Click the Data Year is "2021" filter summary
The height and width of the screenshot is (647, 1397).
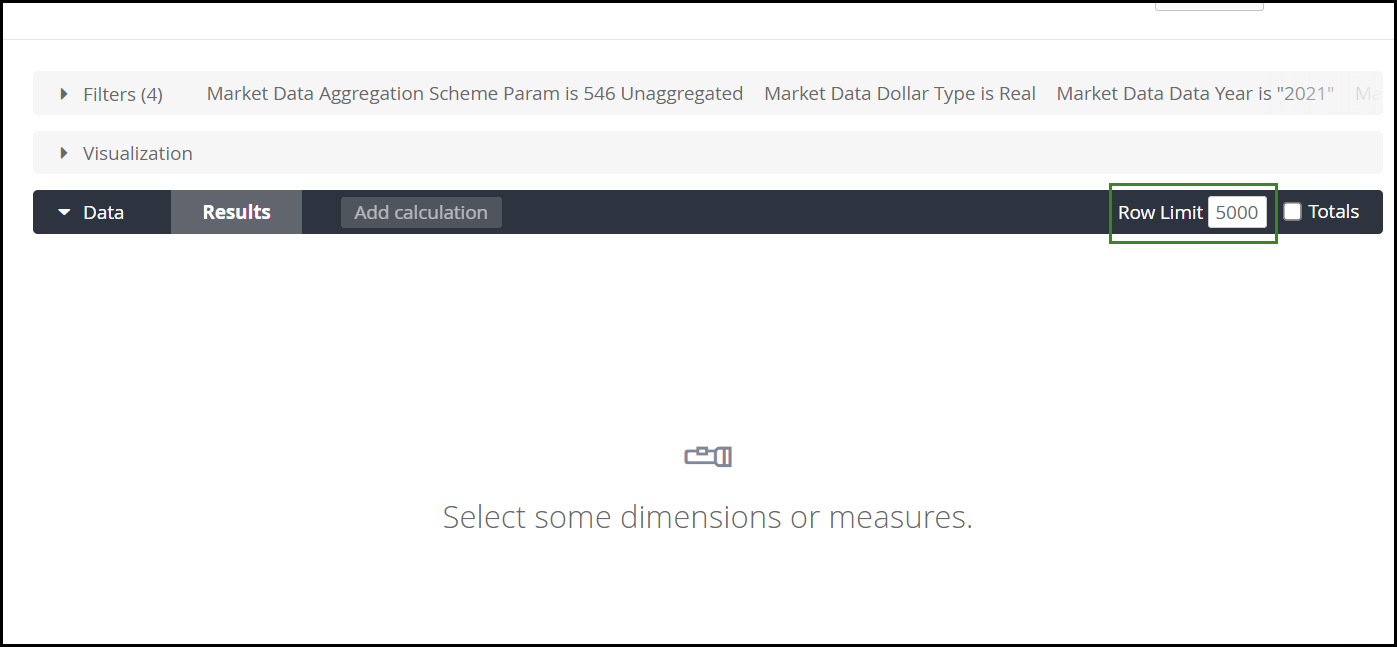[1195, 94]
